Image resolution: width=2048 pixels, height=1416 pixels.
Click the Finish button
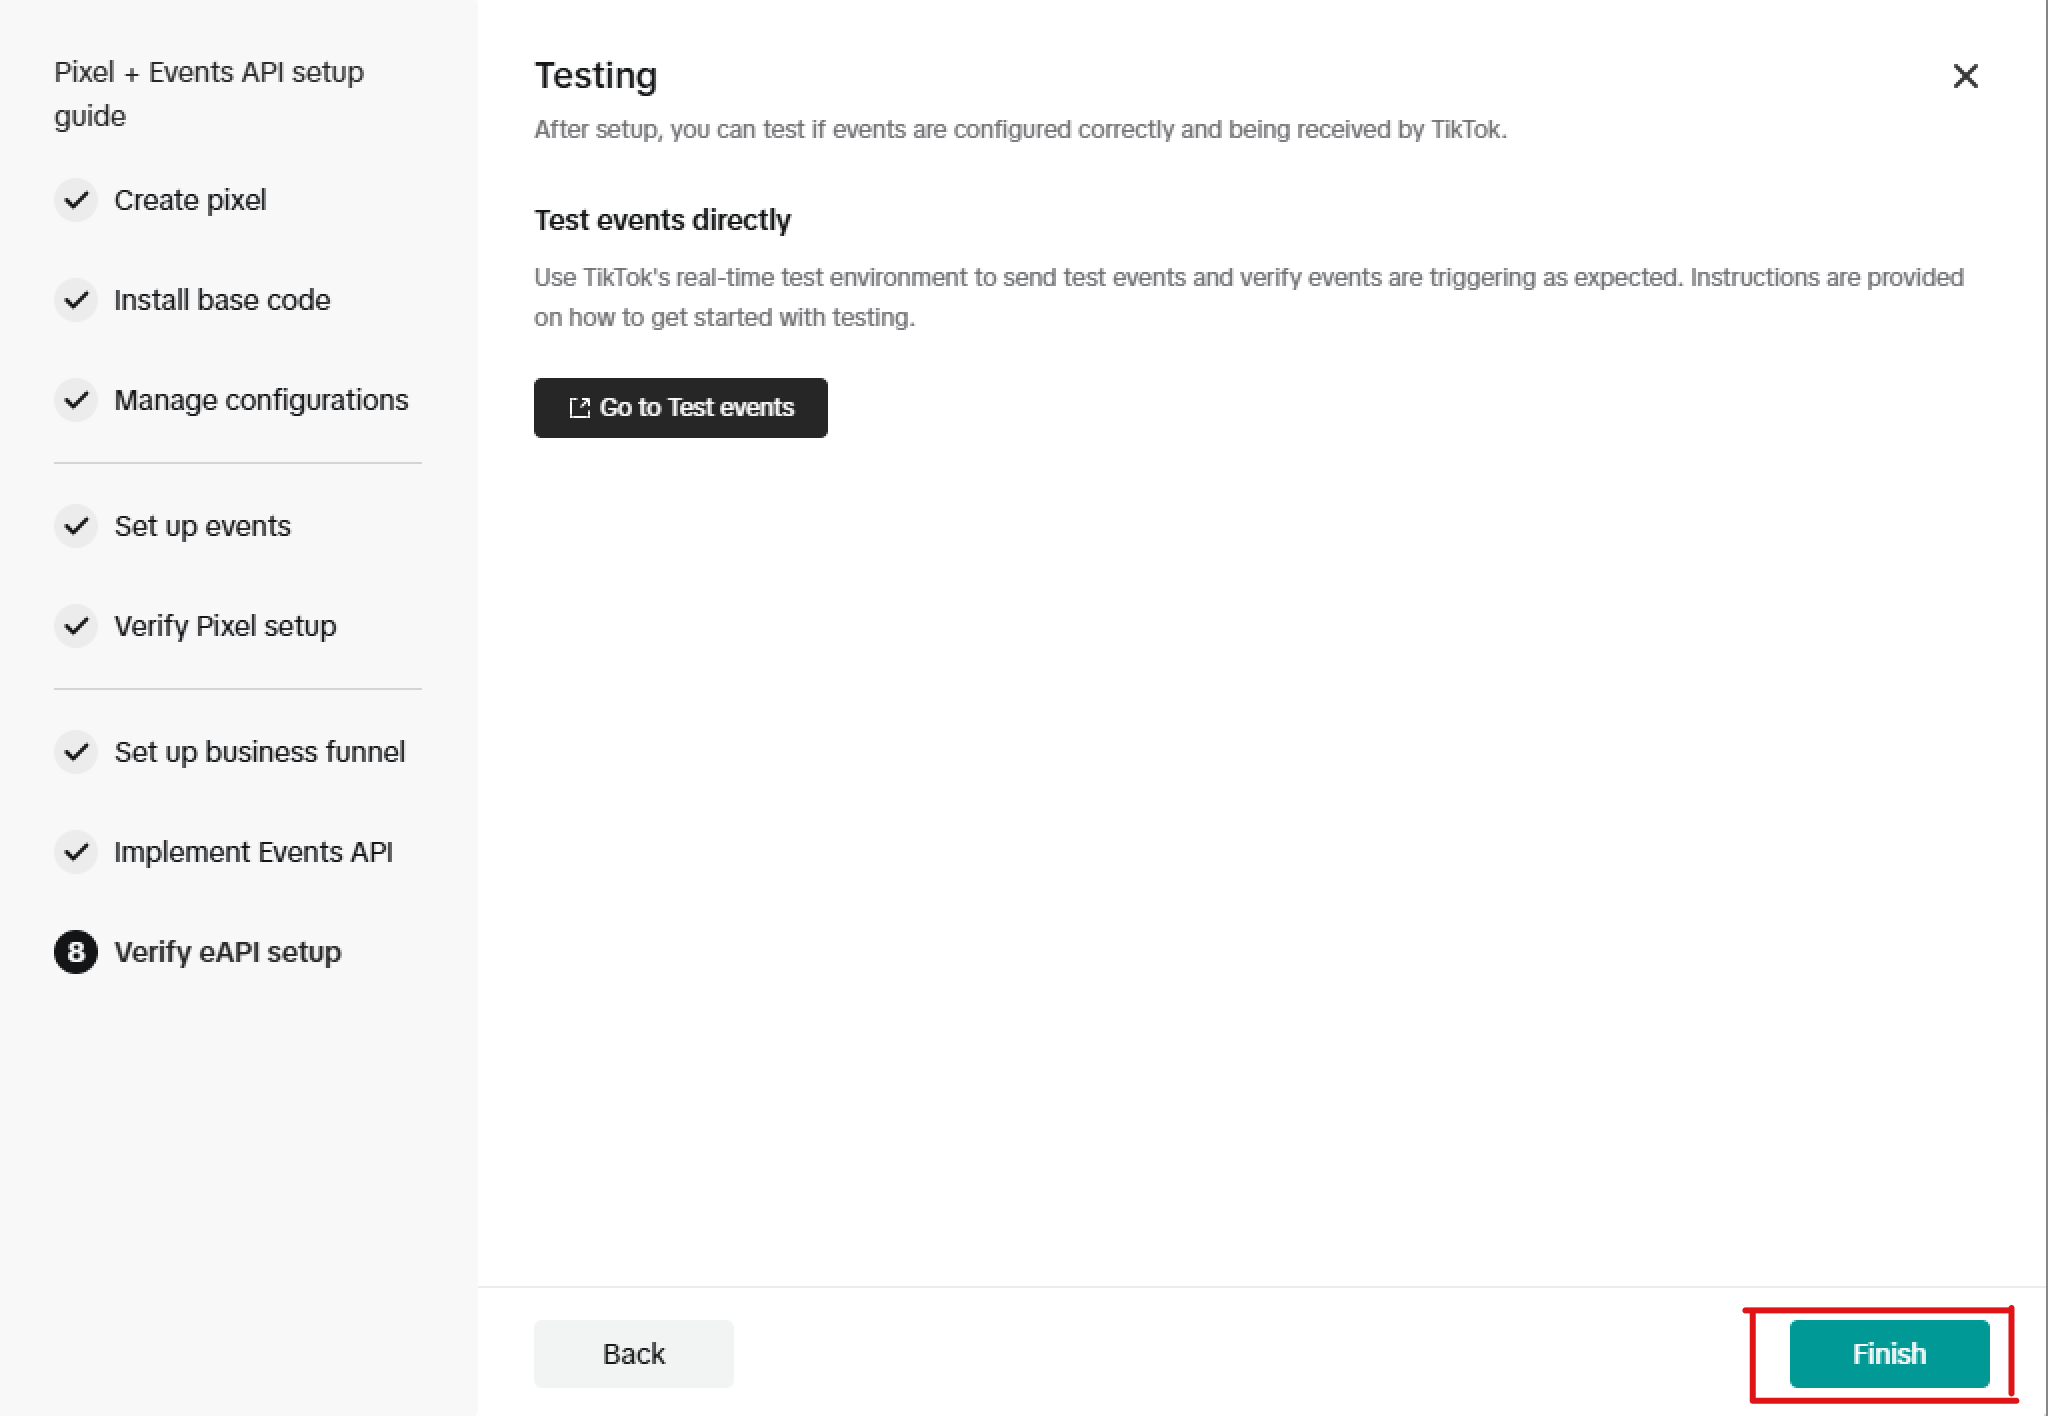pyautogui.click(x=1889, y=1354)
